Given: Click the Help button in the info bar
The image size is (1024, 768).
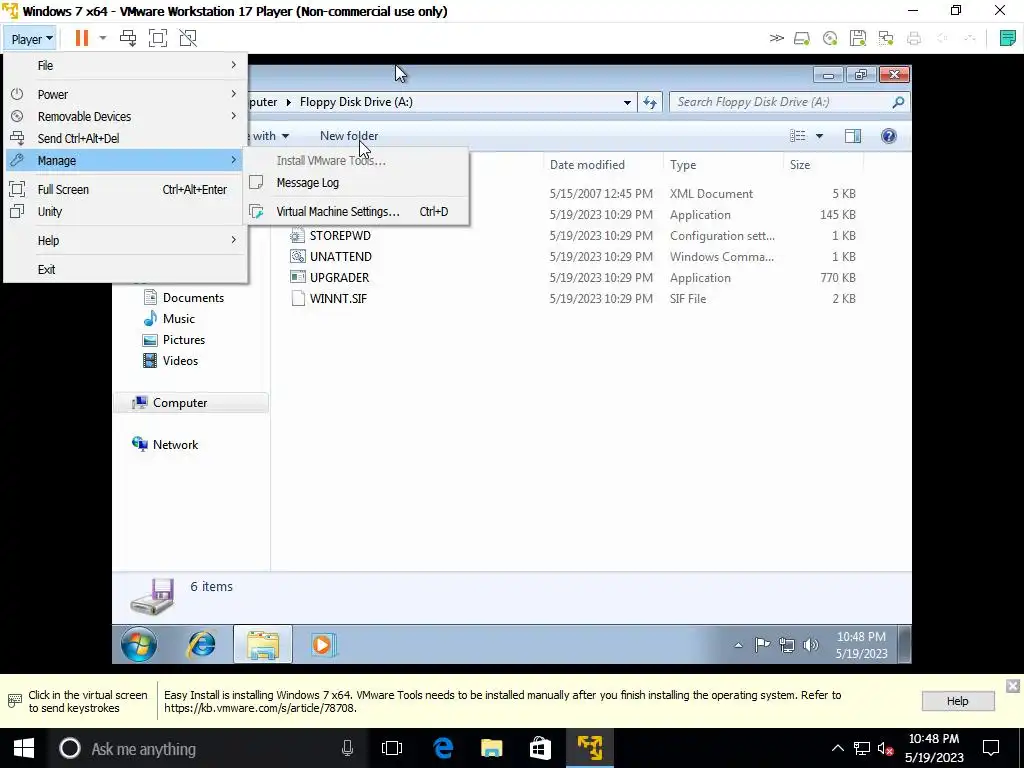Looking at the screenshot, I should coord(958,701).
